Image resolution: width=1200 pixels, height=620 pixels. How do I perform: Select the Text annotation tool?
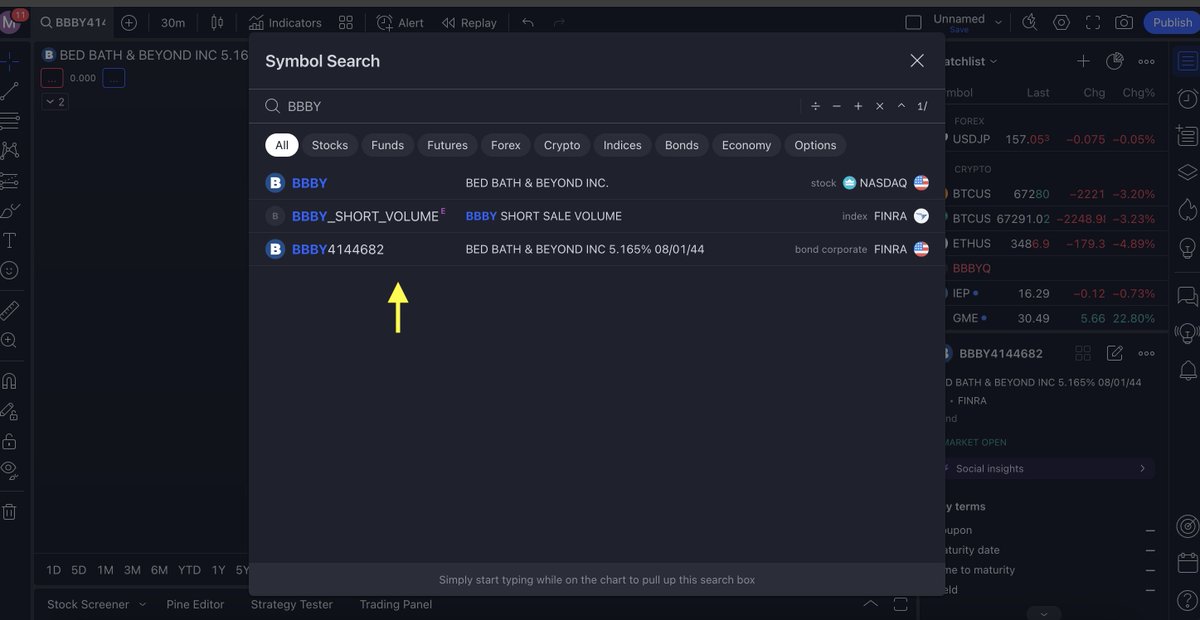(9, 240)
